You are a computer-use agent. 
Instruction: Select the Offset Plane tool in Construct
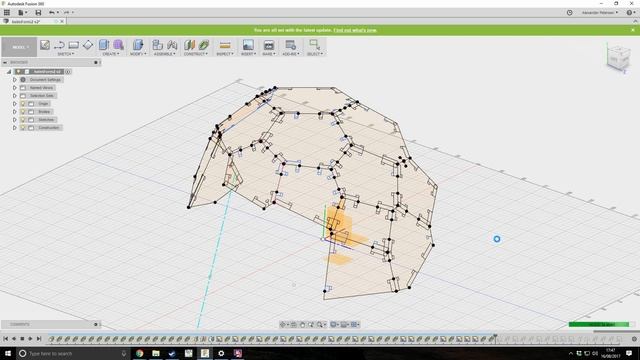pos(189,45)
